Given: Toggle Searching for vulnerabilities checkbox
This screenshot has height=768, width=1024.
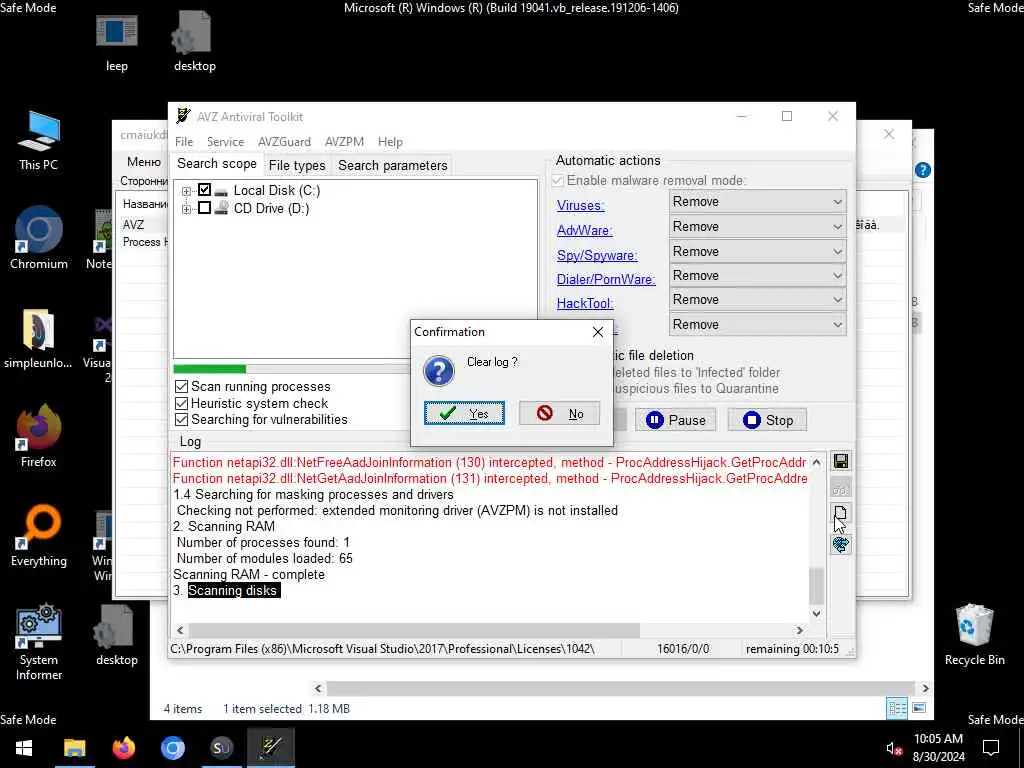Looking at the screenshot, I should tap(182, 420).
